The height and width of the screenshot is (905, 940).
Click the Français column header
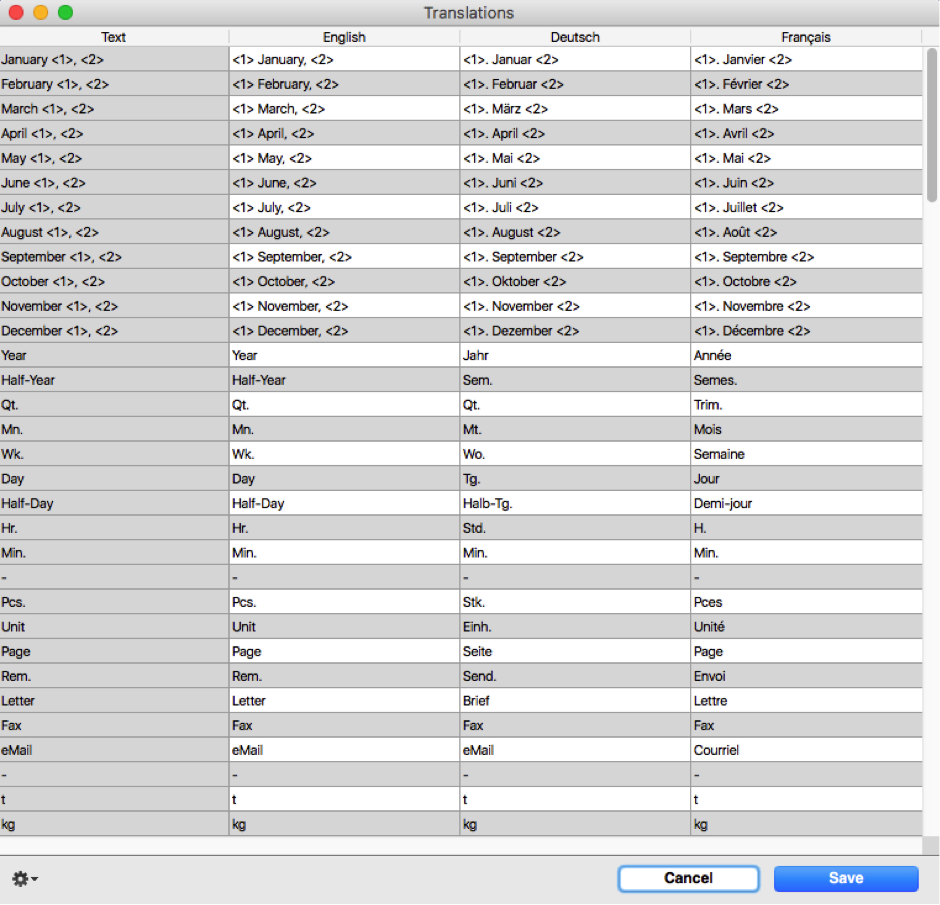tap(806, 37)
